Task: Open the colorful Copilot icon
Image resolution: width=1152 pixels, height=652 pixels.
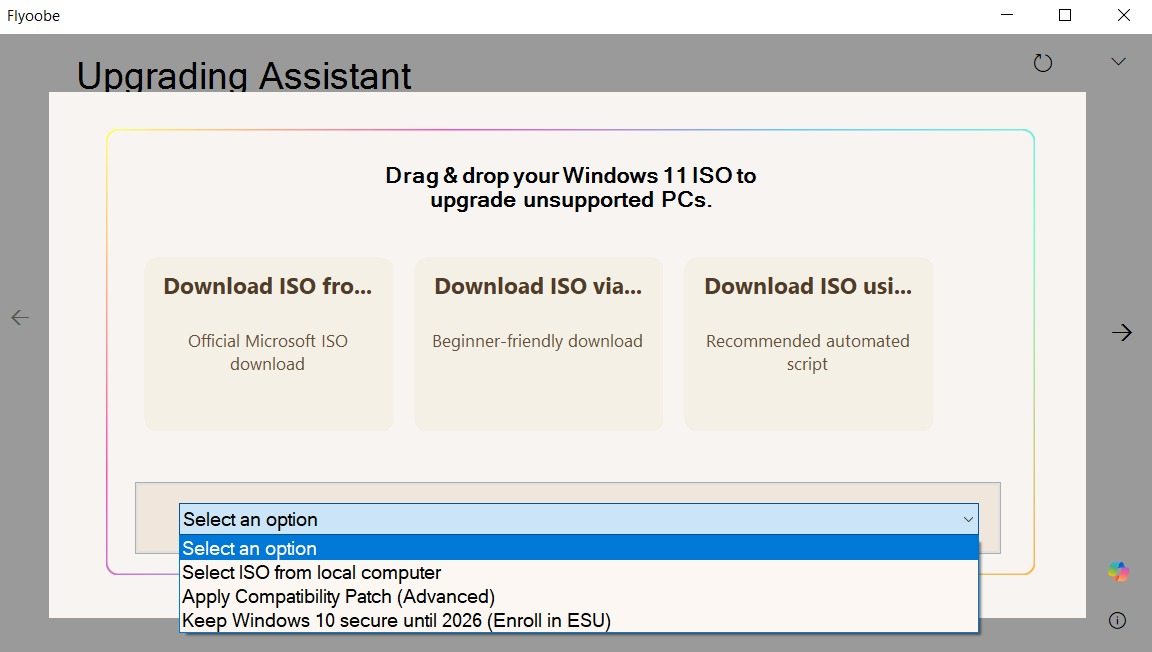Action: coord(1118,571)
